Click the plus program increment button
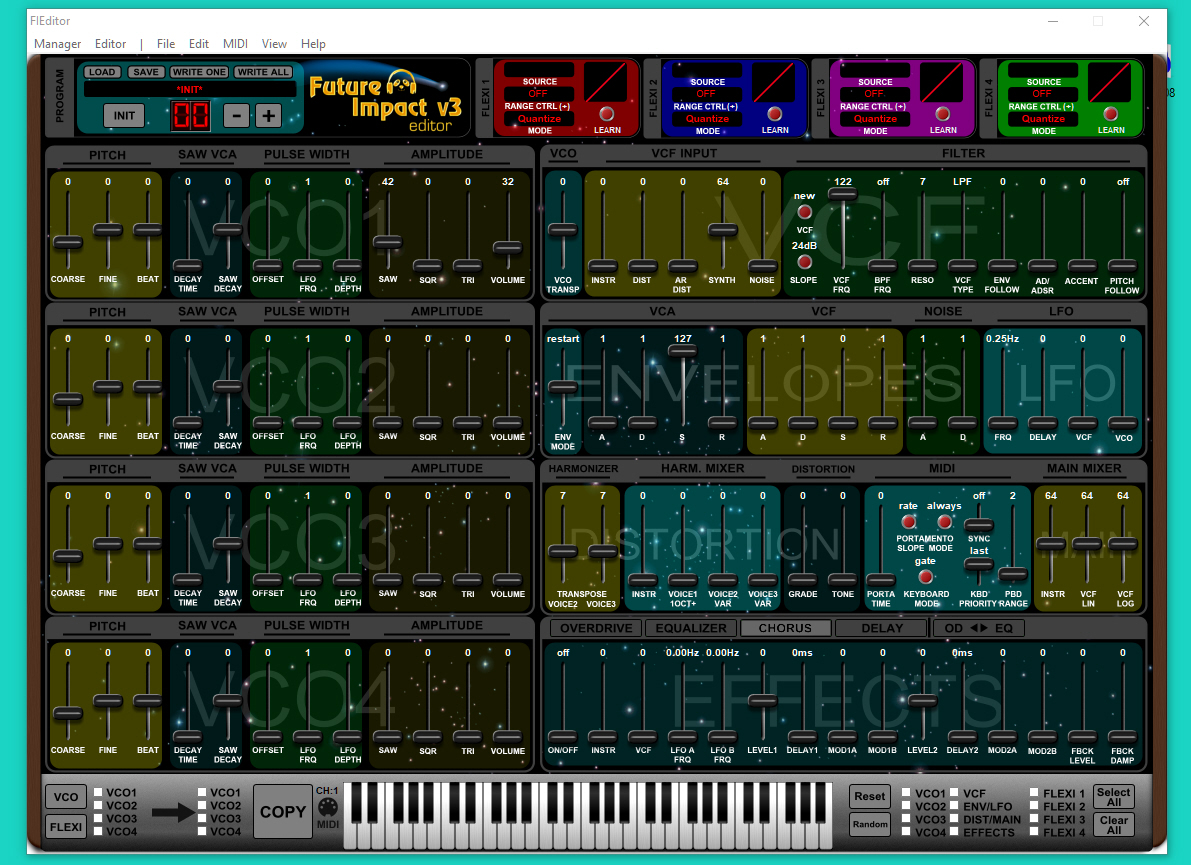1191x865 pixels. [268, 115]
